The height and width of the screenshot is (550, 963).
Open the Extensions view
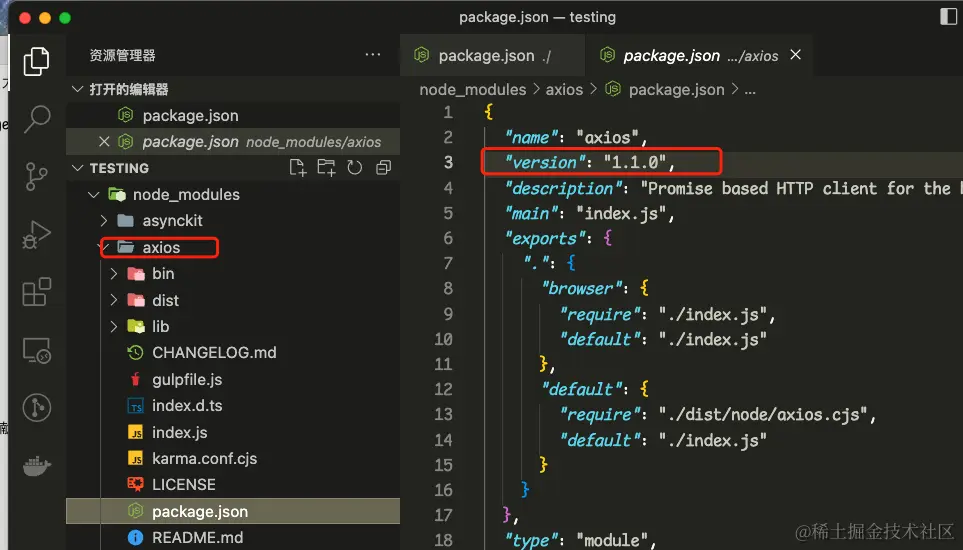click(x=36, y=292)
